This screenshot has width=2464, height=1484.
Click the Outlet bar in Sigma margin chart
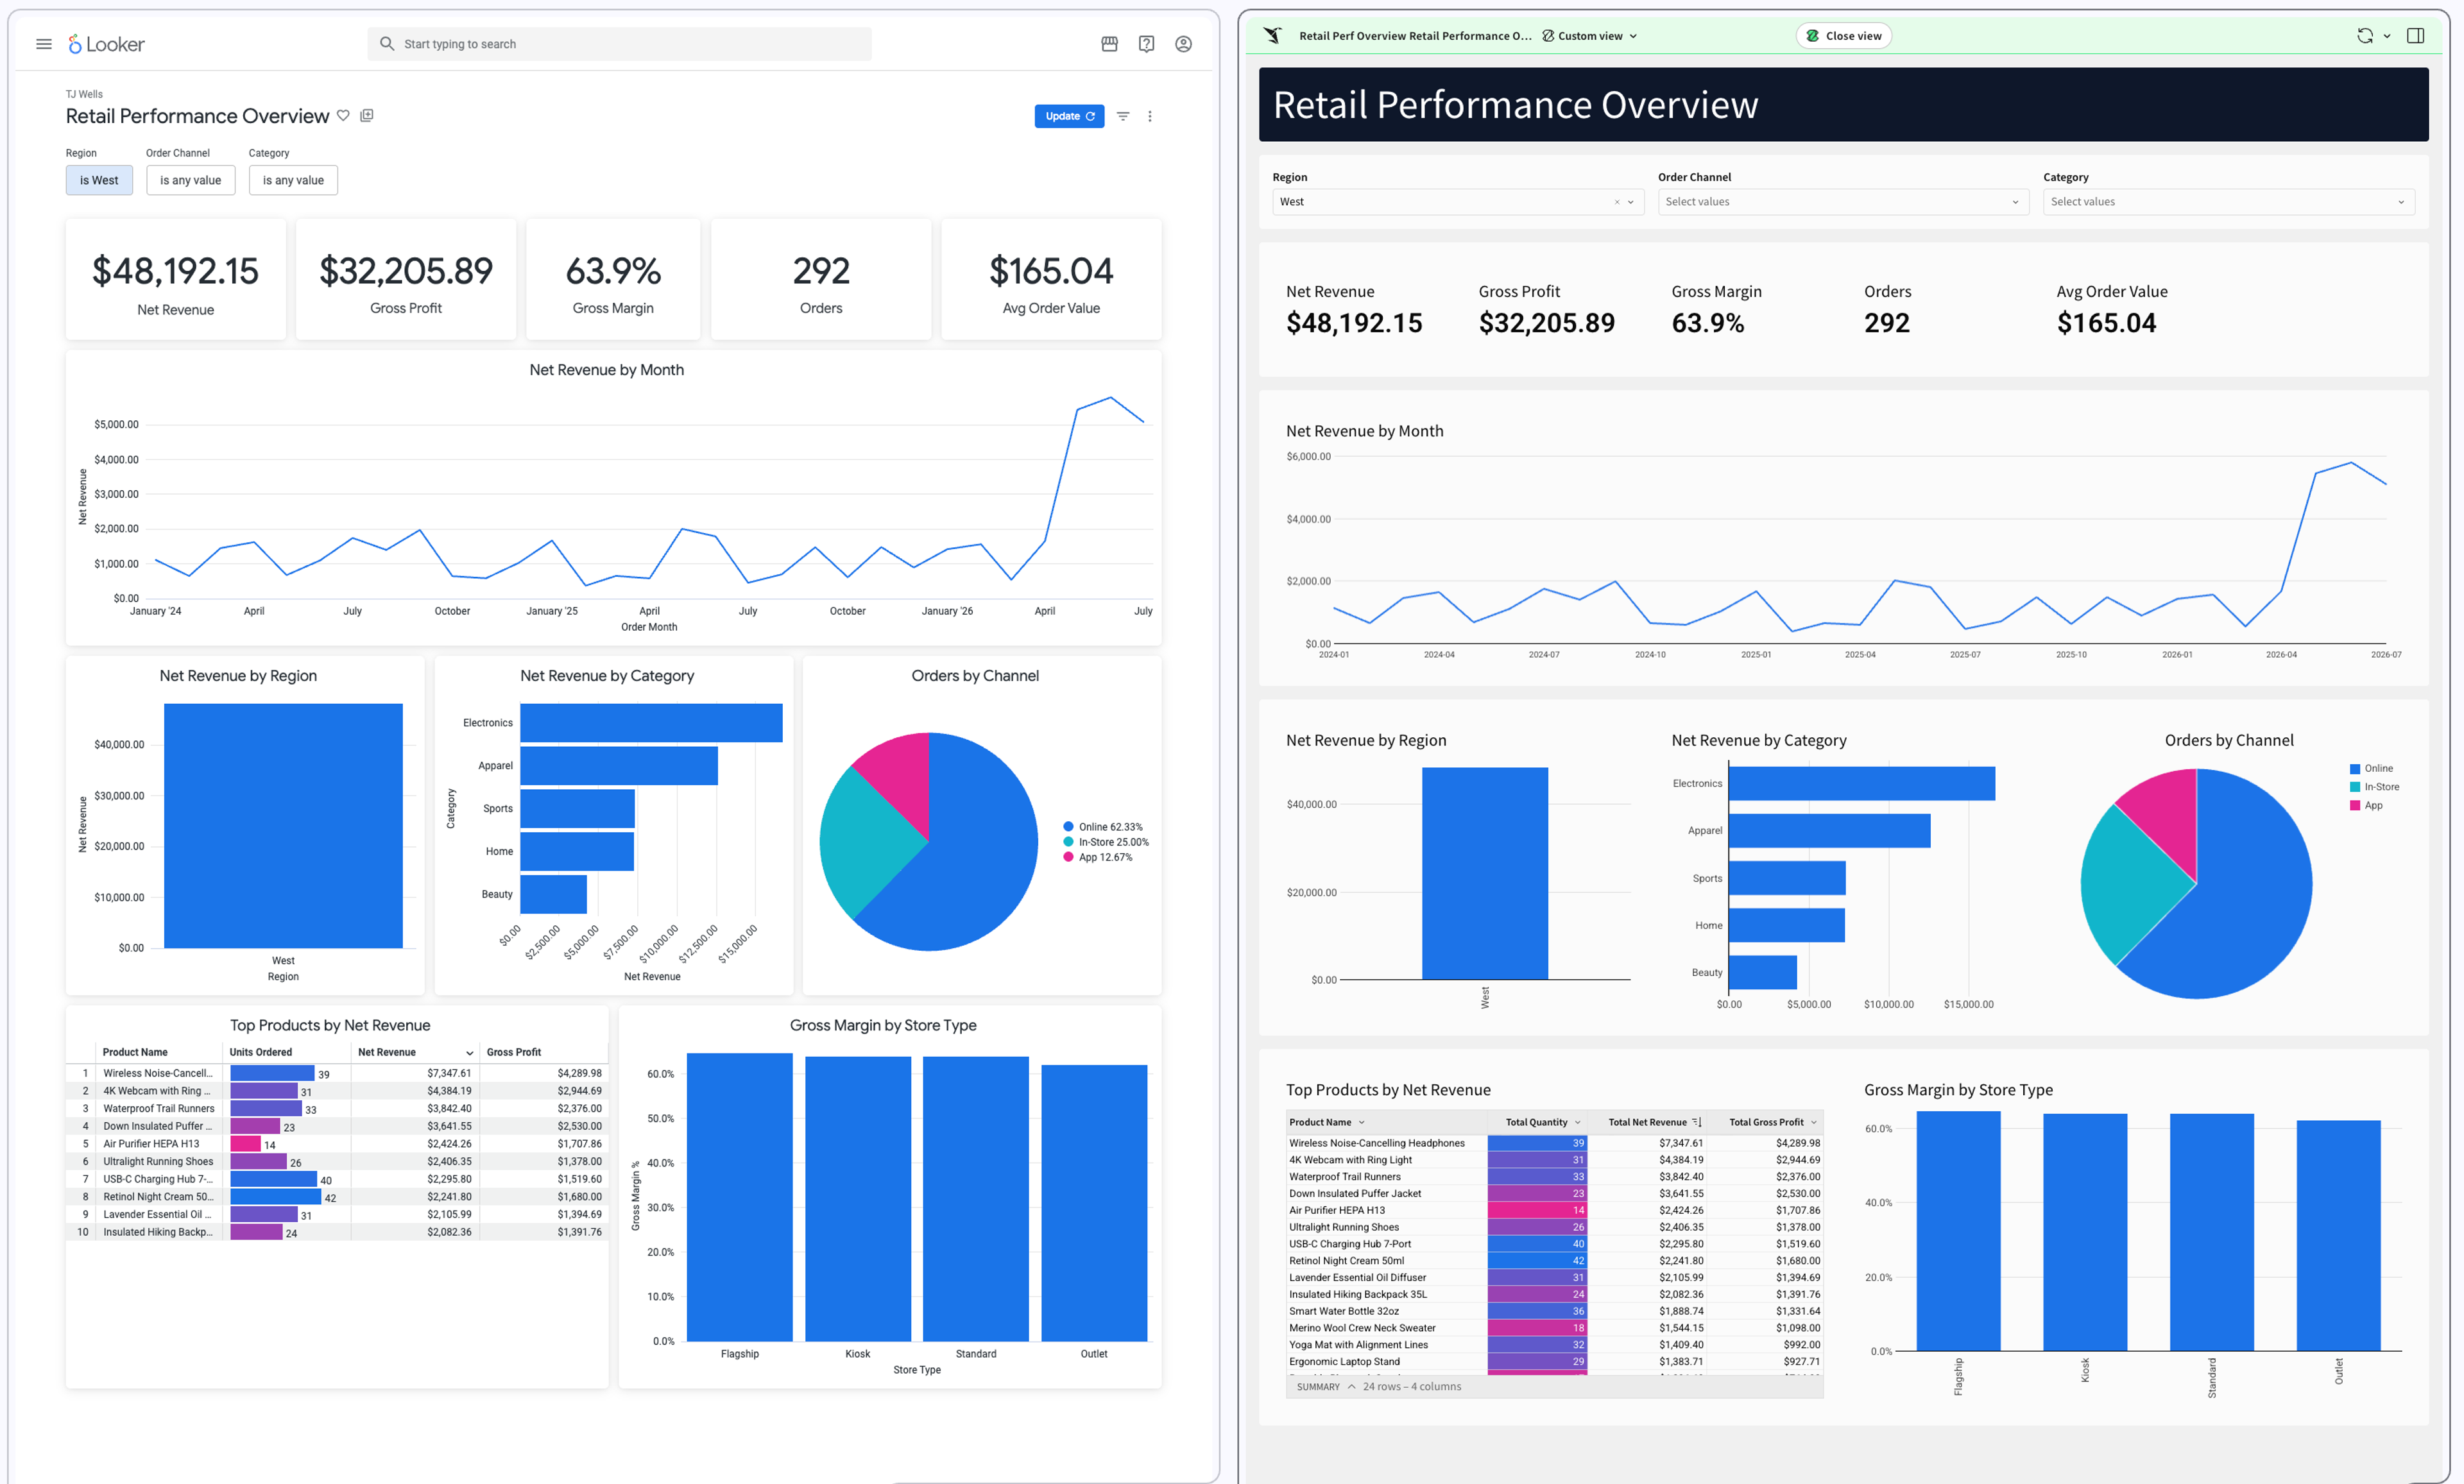coord(2338,1236)
